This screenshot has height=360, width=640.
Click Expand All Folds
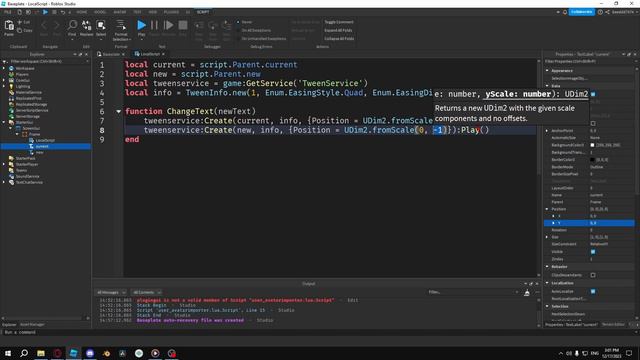pos(338,30)
